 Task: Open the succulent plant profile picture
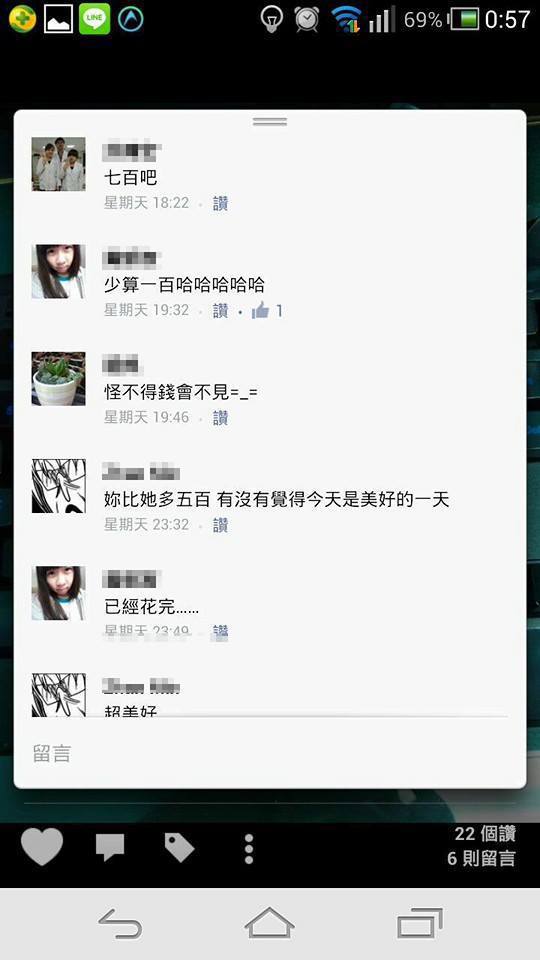coord(58,378)
